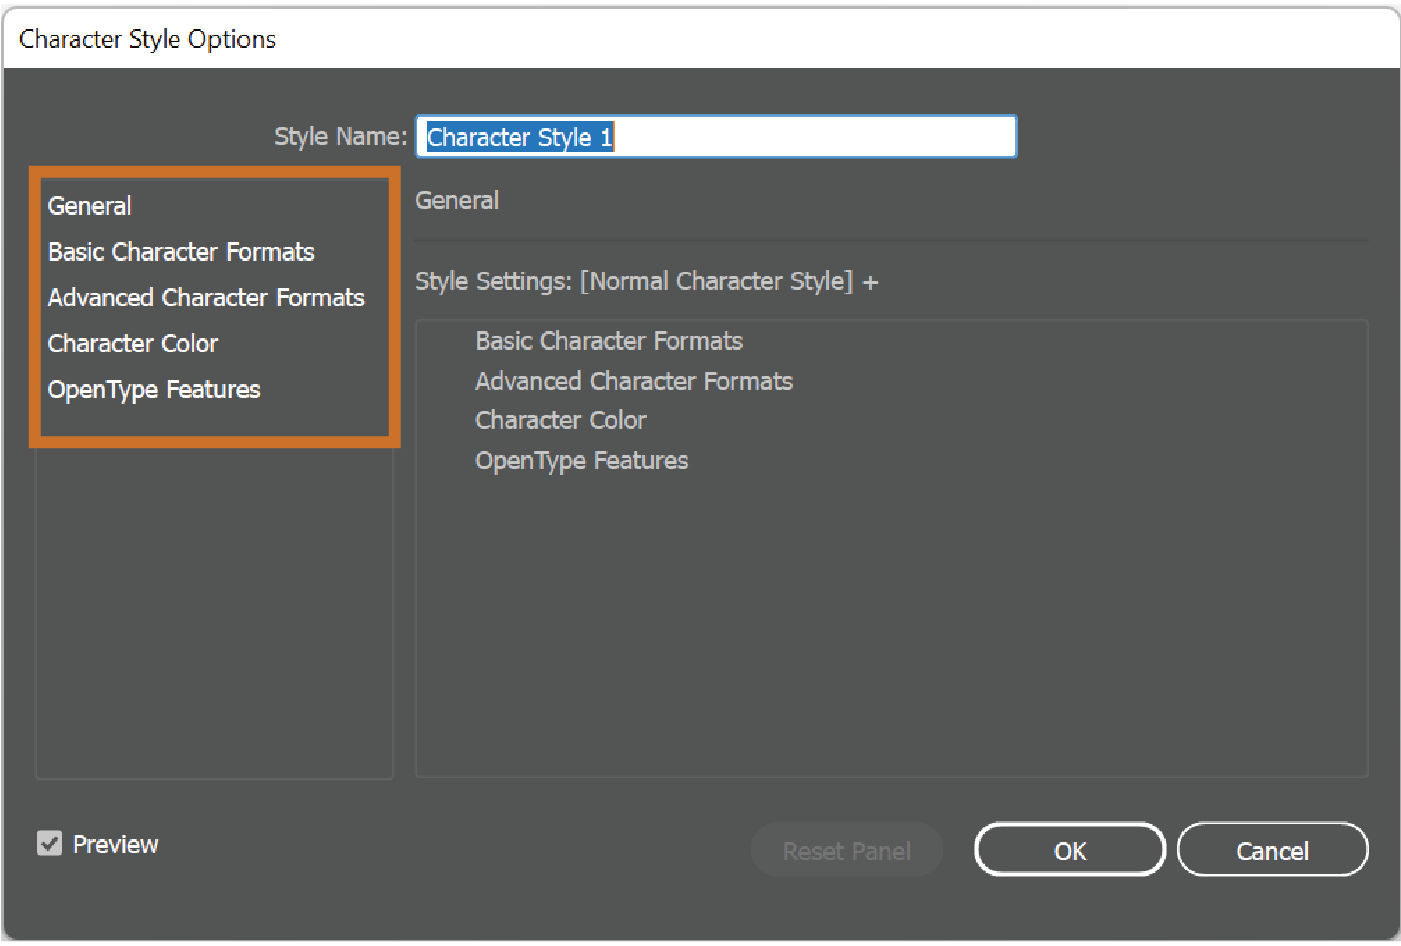Open OpenType Features settings

coord(153,389)
